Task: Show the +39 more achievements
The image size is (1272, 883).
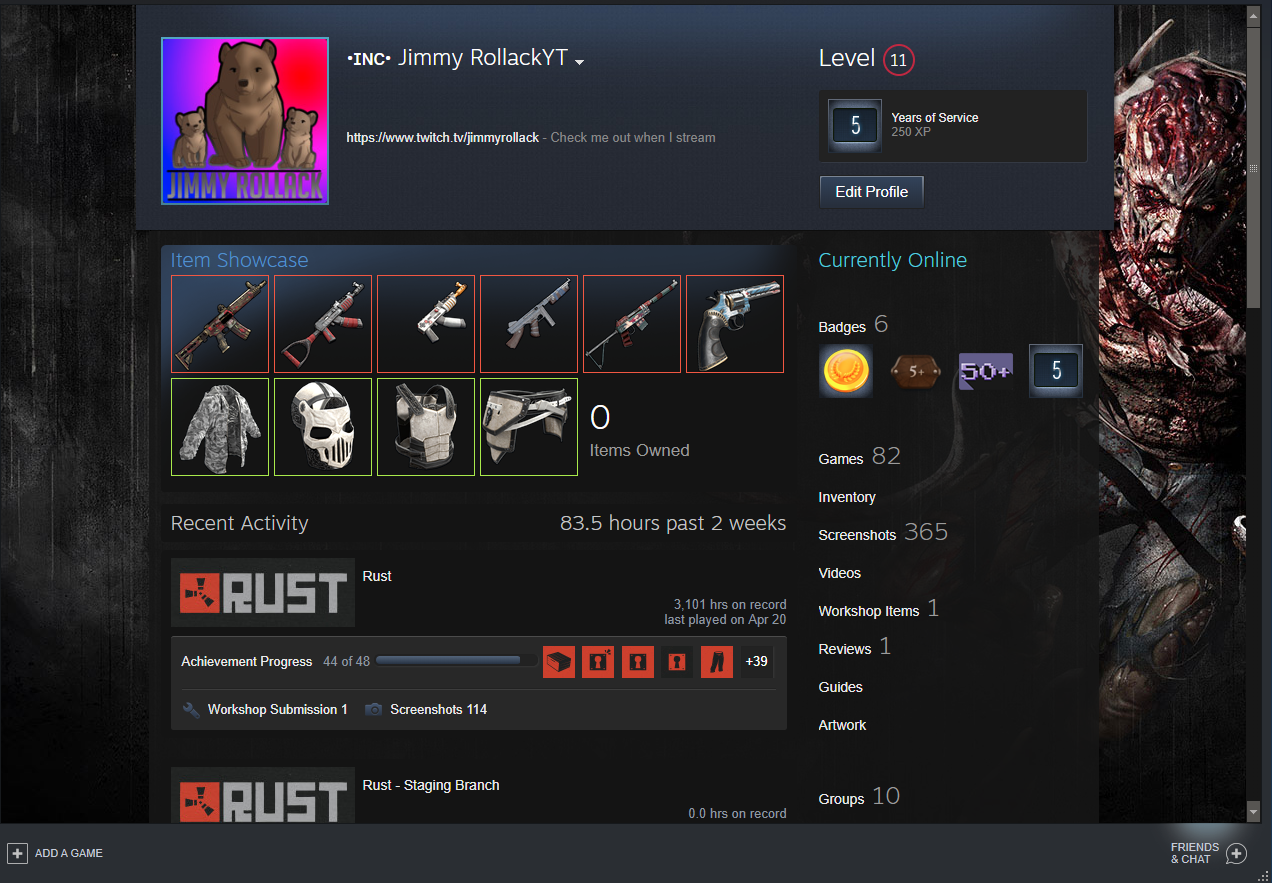Action: 756,661
